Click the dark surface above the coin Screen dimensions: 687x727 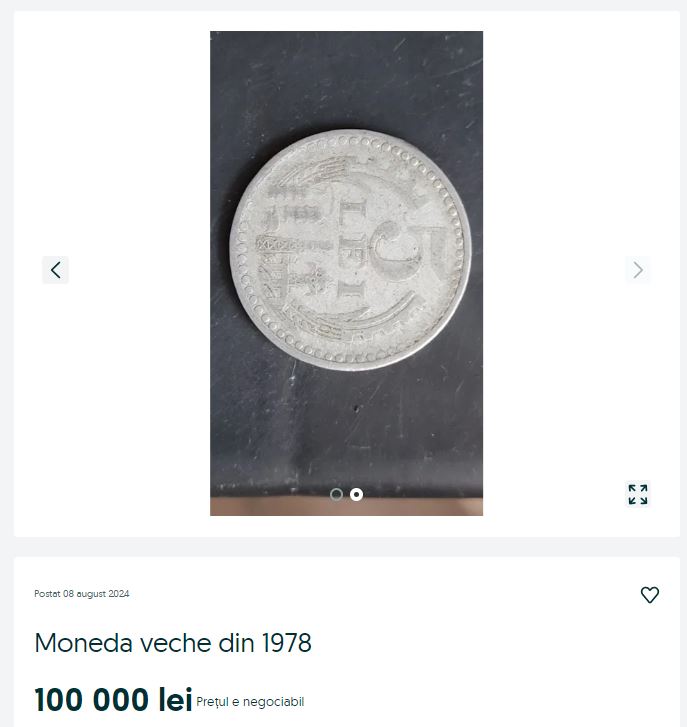coord(346,80)
